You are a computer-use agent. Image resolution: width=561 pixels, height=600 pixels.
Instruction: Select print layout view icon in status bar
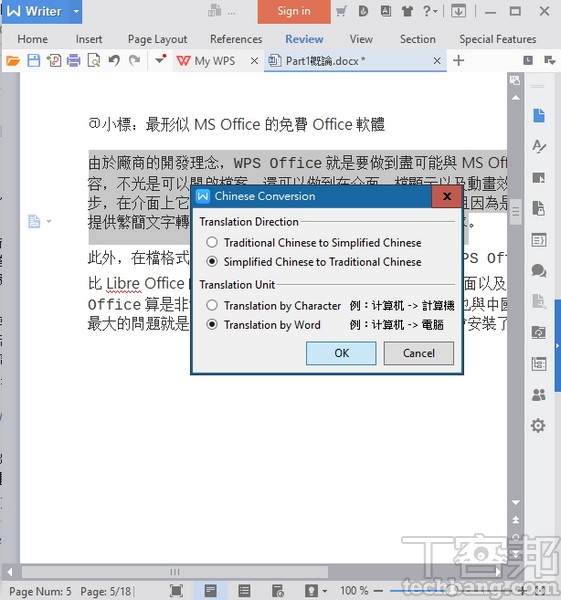pyautogui.click(x=210, y=590)
